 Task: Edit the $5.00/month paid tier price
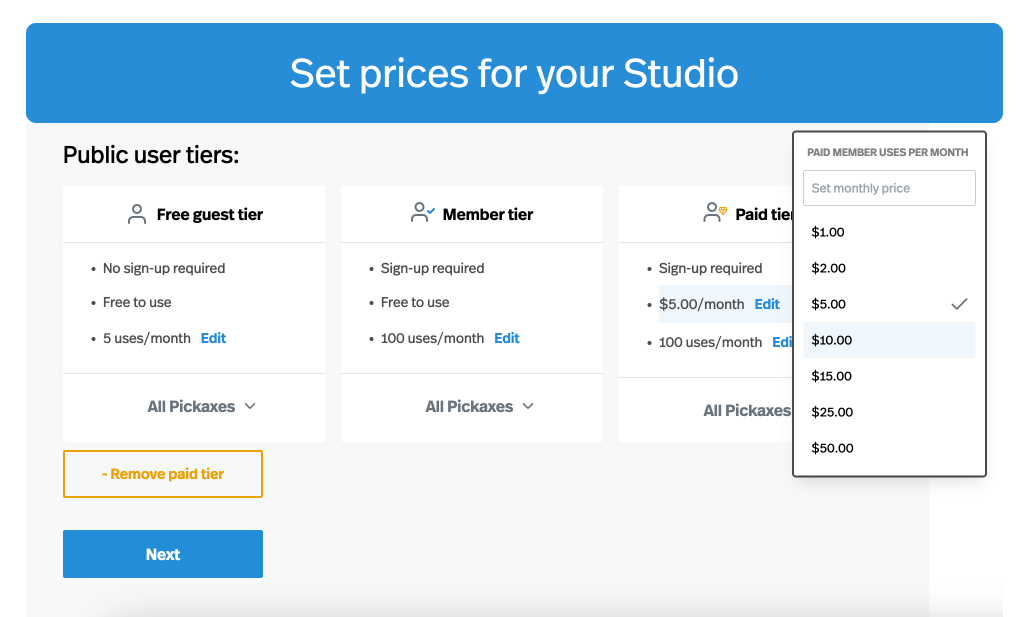pyautogui.click(x=767, y=304)
